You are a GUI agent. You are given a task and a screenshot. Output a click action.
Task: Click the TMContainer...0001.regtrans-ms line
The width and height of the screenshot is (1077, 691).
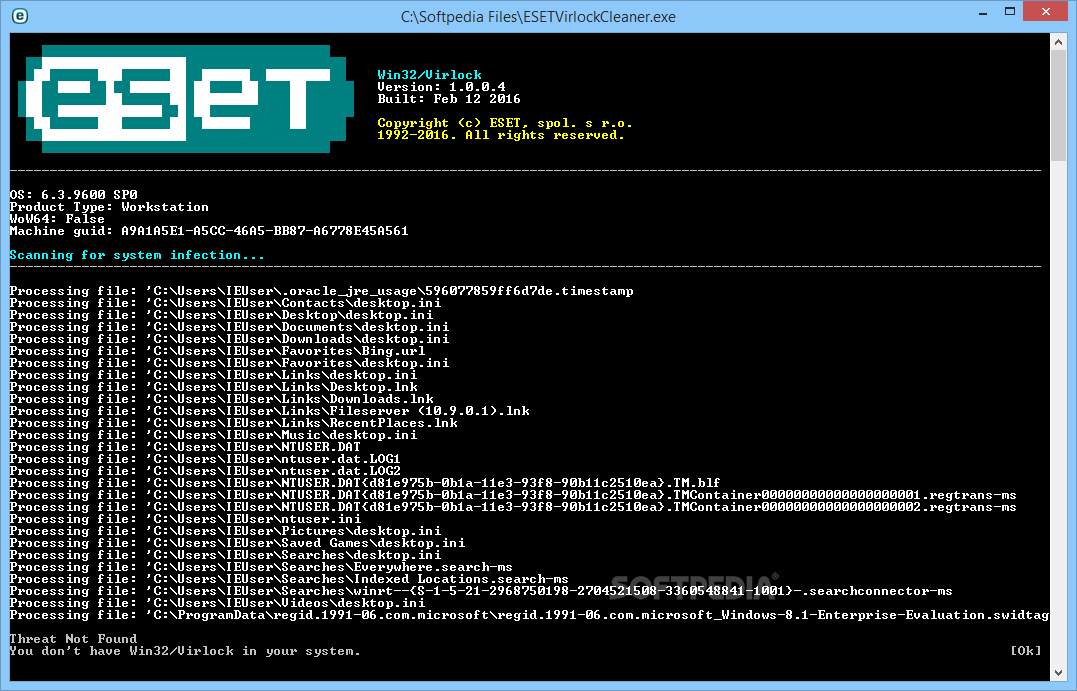coord(513,495)
